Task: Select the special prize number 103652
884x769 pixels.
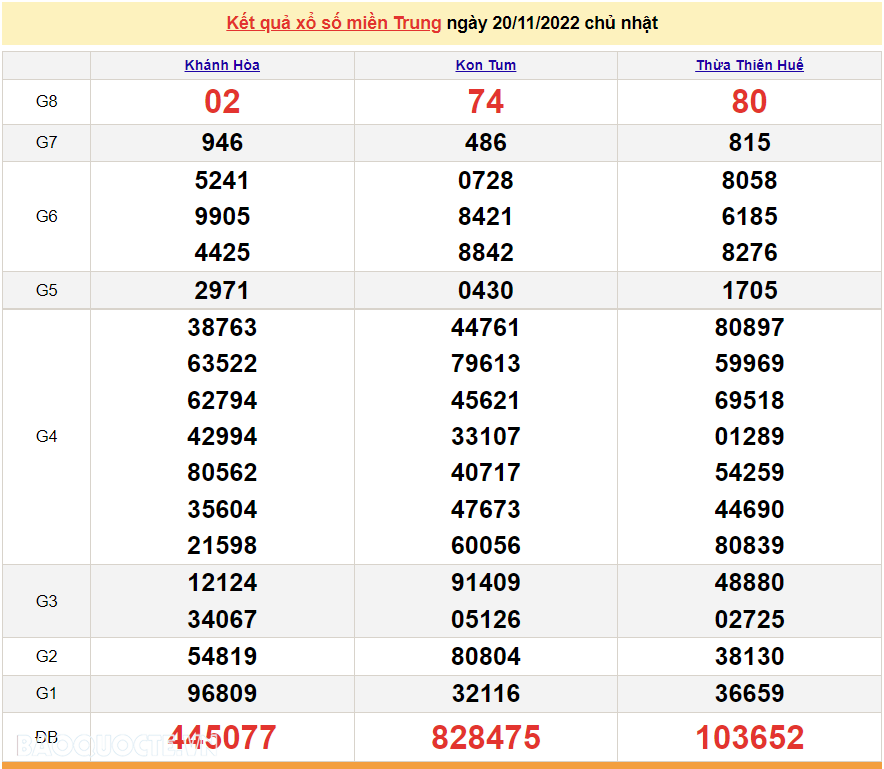Action: pyautogui.click(x=749, y=738)
